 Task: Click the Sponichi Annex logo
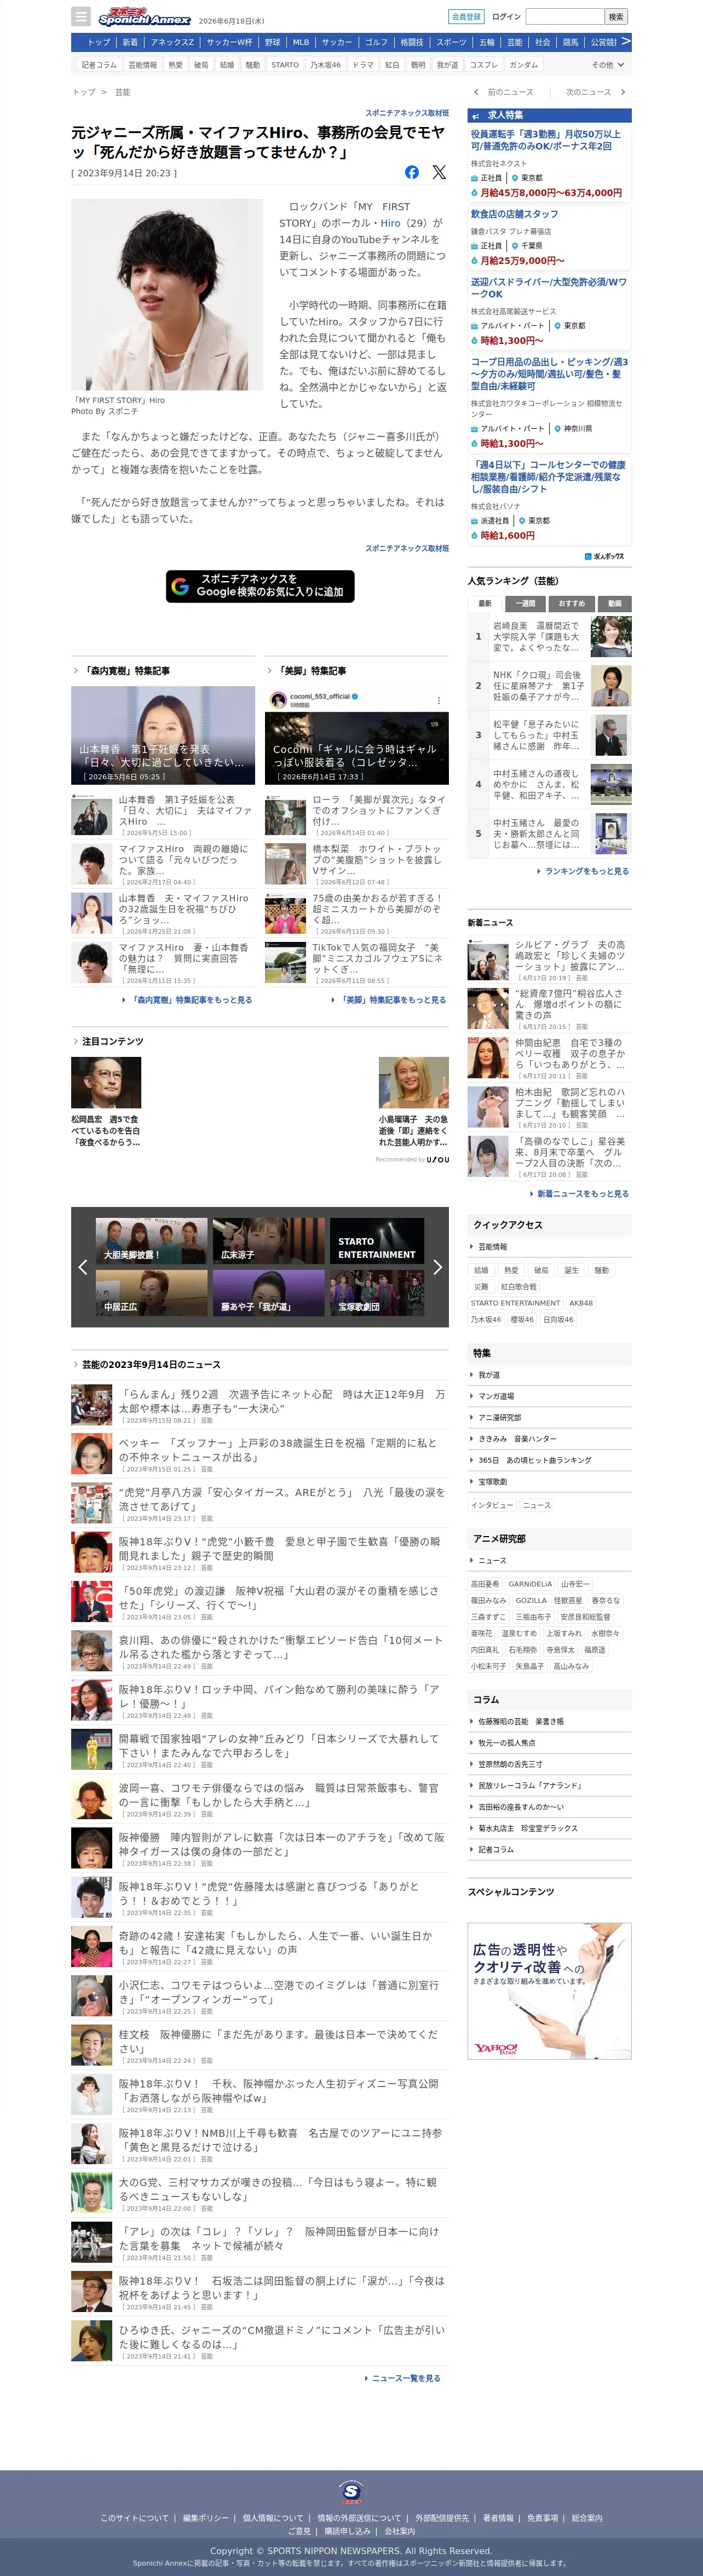point(144,17)
